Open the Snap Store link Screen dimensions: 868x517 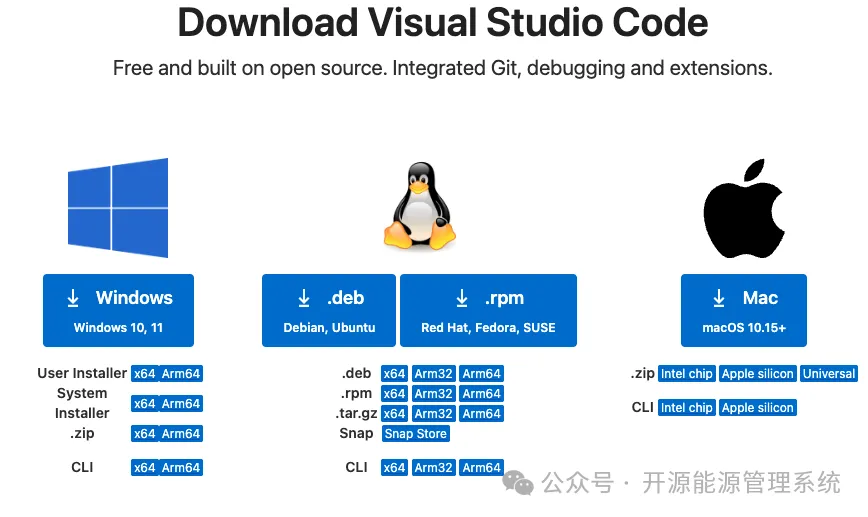coord(415,433)
